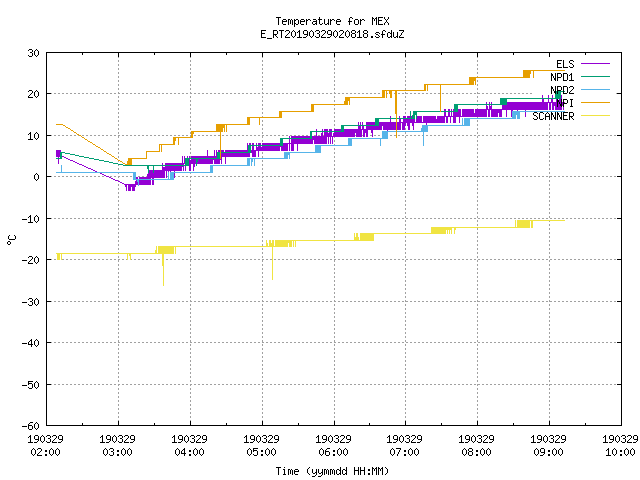
Task: Click the y-axis tick label -30
Action: tap(31, 302)
